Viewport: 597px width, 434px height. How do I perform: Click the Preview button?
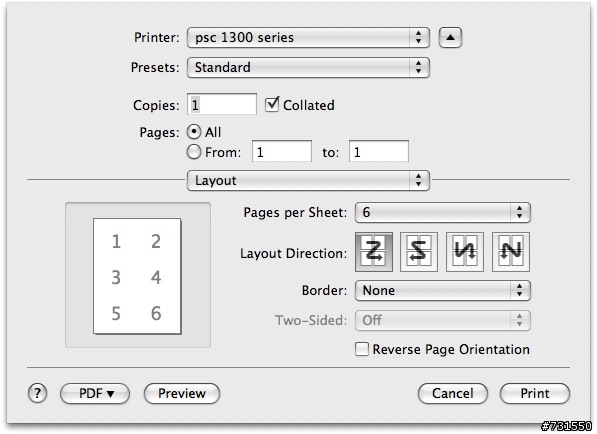point(182,393)
